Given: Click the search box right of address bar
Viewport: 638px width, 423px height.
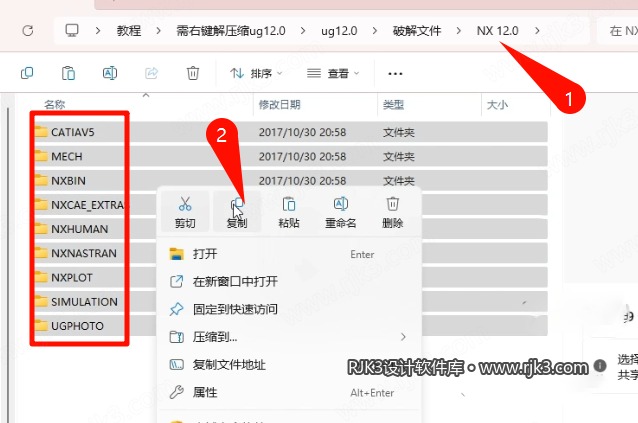Looking at the screenshot, I should 618,31.
